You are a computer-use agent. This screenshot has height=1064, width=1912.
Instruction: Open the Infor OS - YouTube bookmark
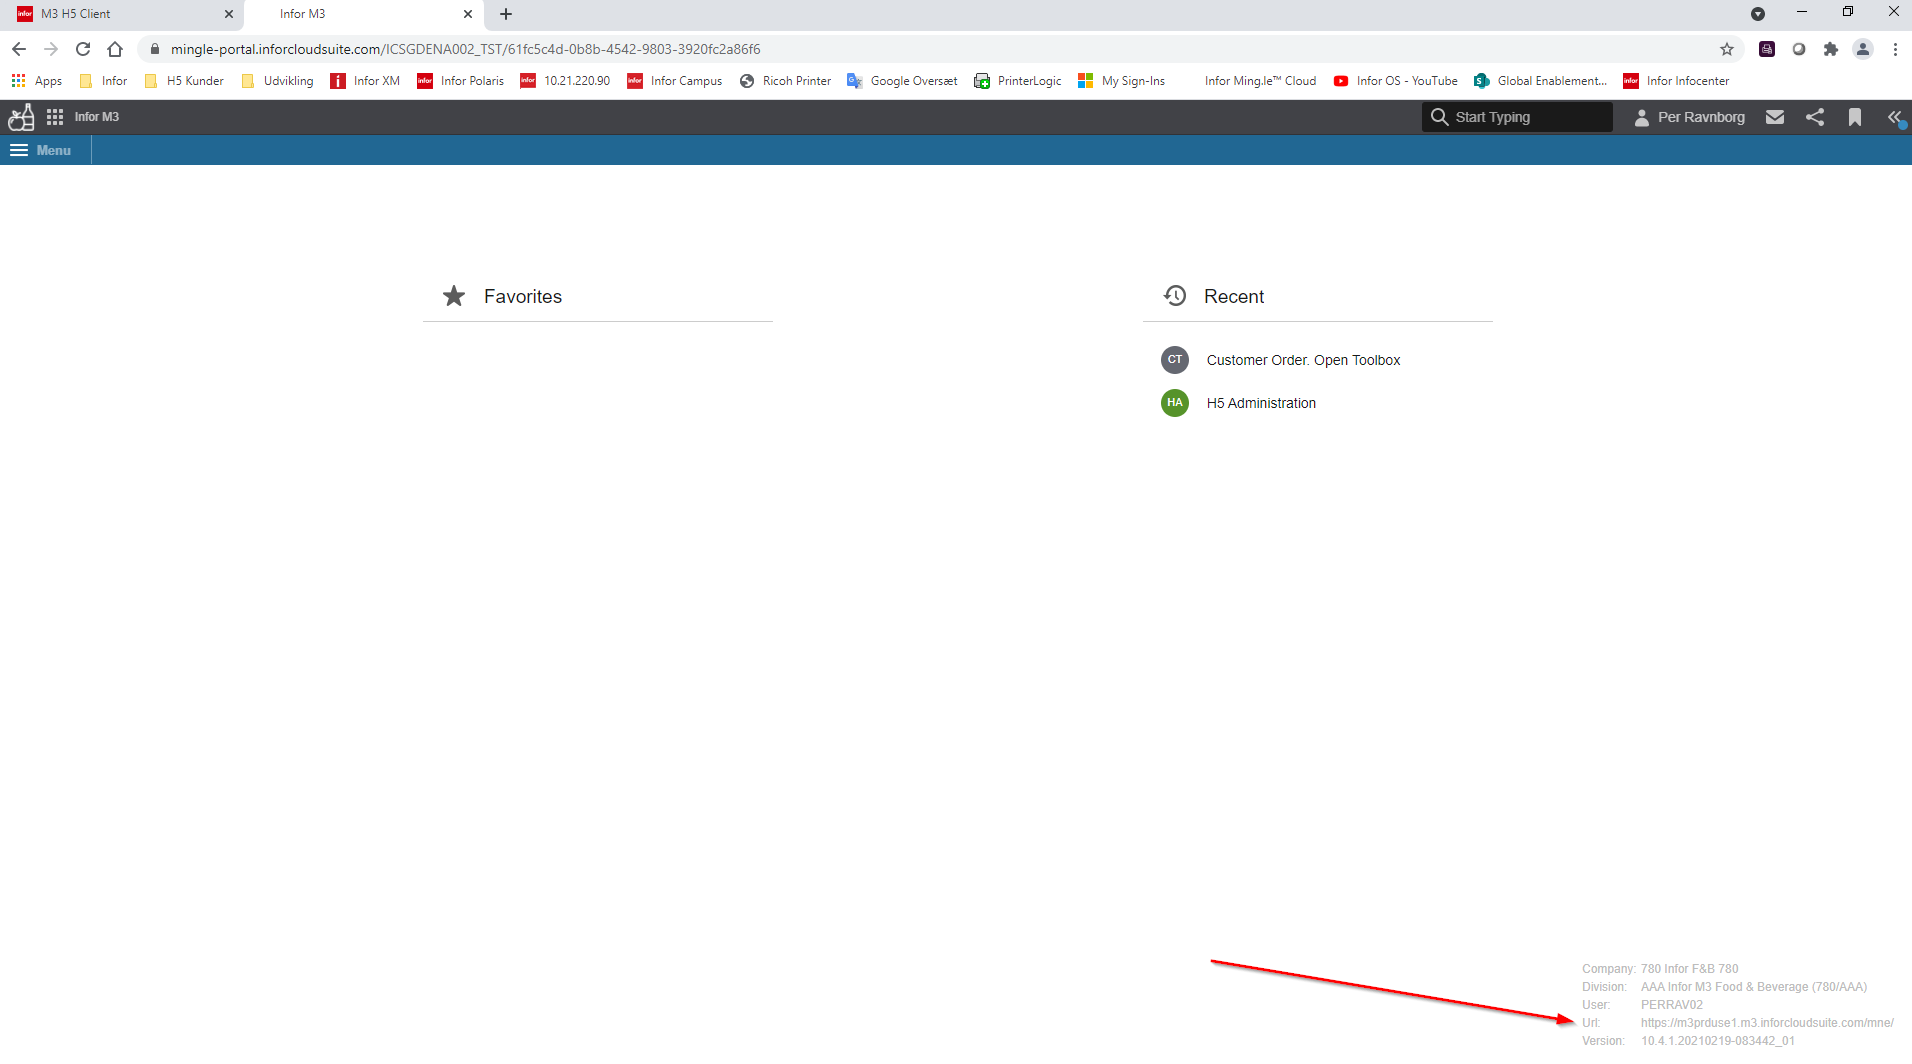tap(1396, 81)
